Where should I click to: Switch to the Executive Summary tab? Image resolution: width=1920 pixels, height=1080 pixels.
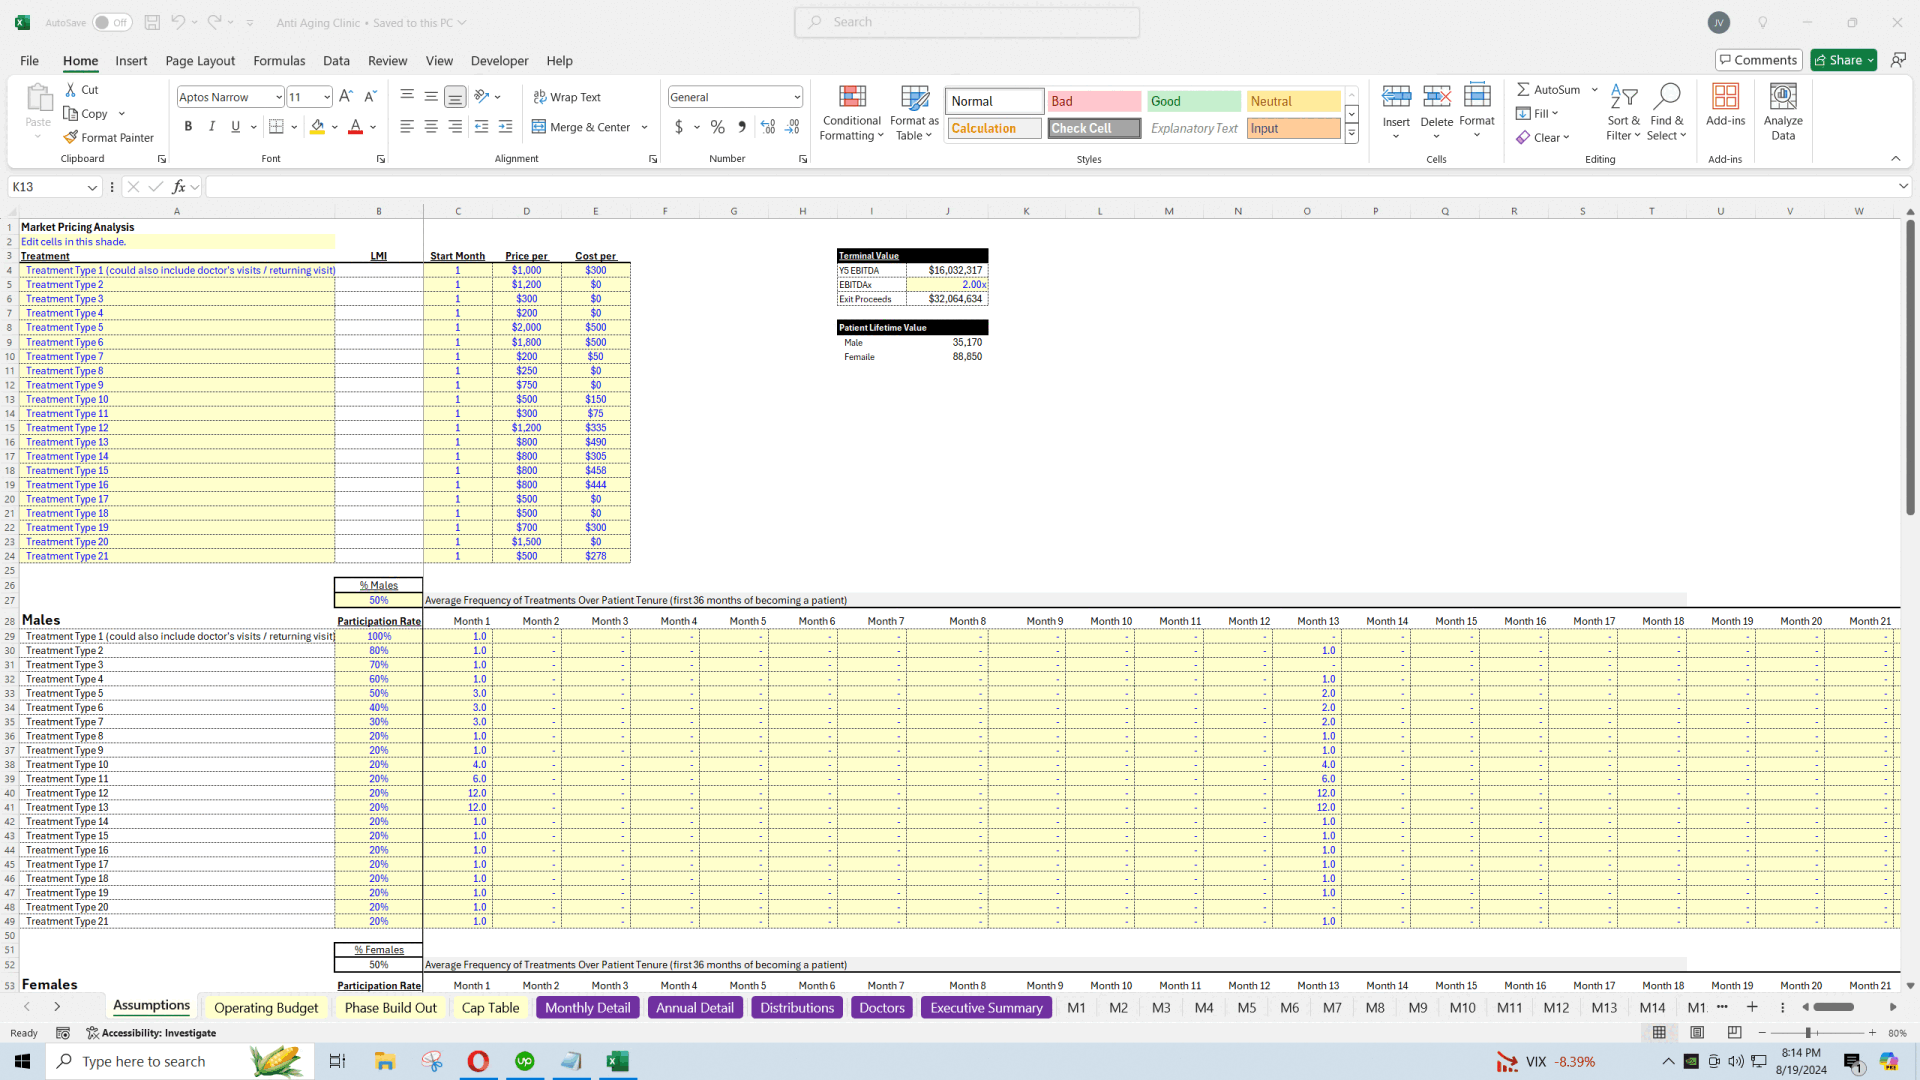tap(988, 1007)
